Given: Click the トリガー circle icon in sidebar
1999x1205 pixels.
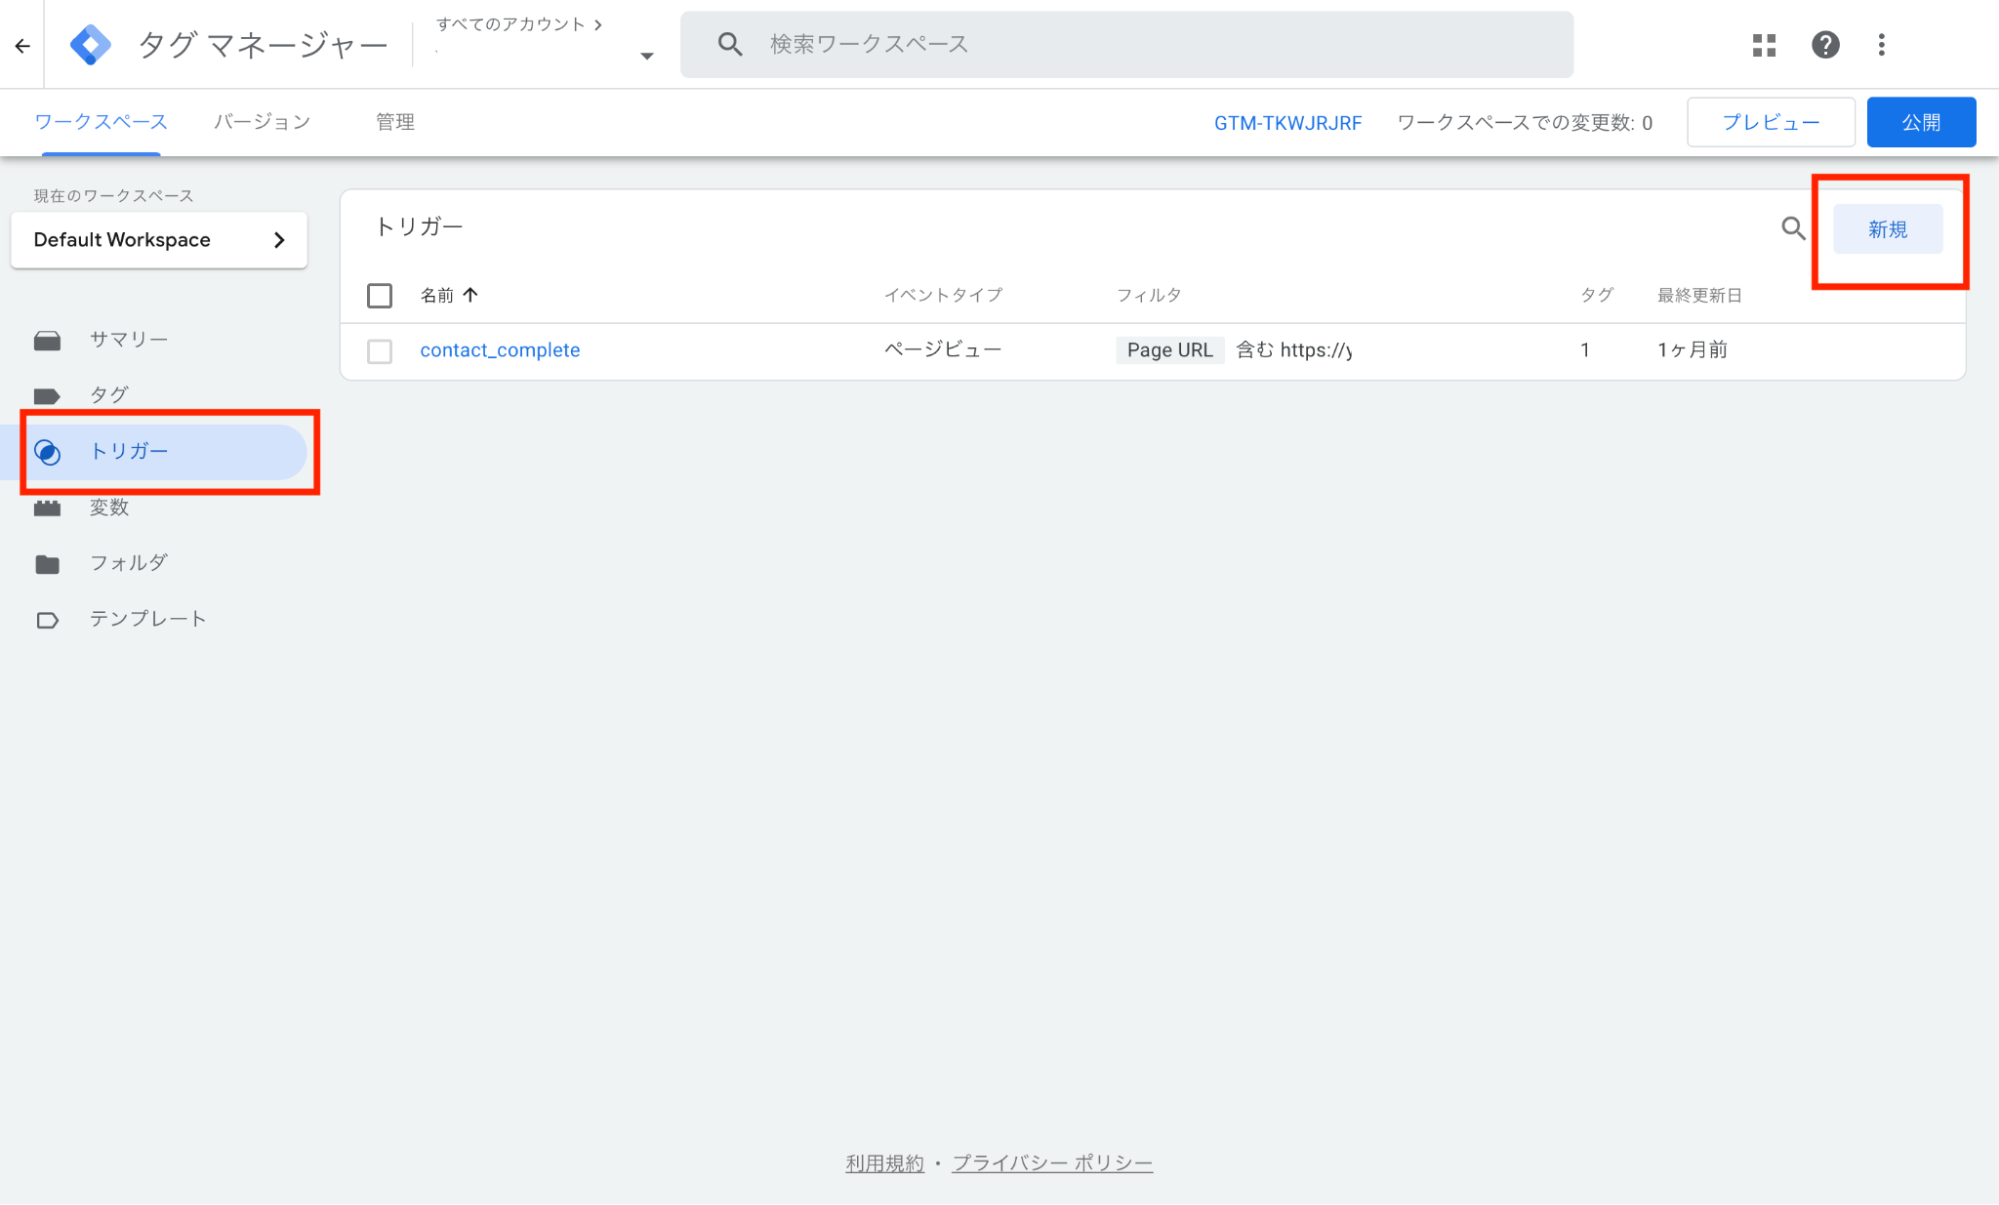Looking at the screenshot, I should (47, 452).
